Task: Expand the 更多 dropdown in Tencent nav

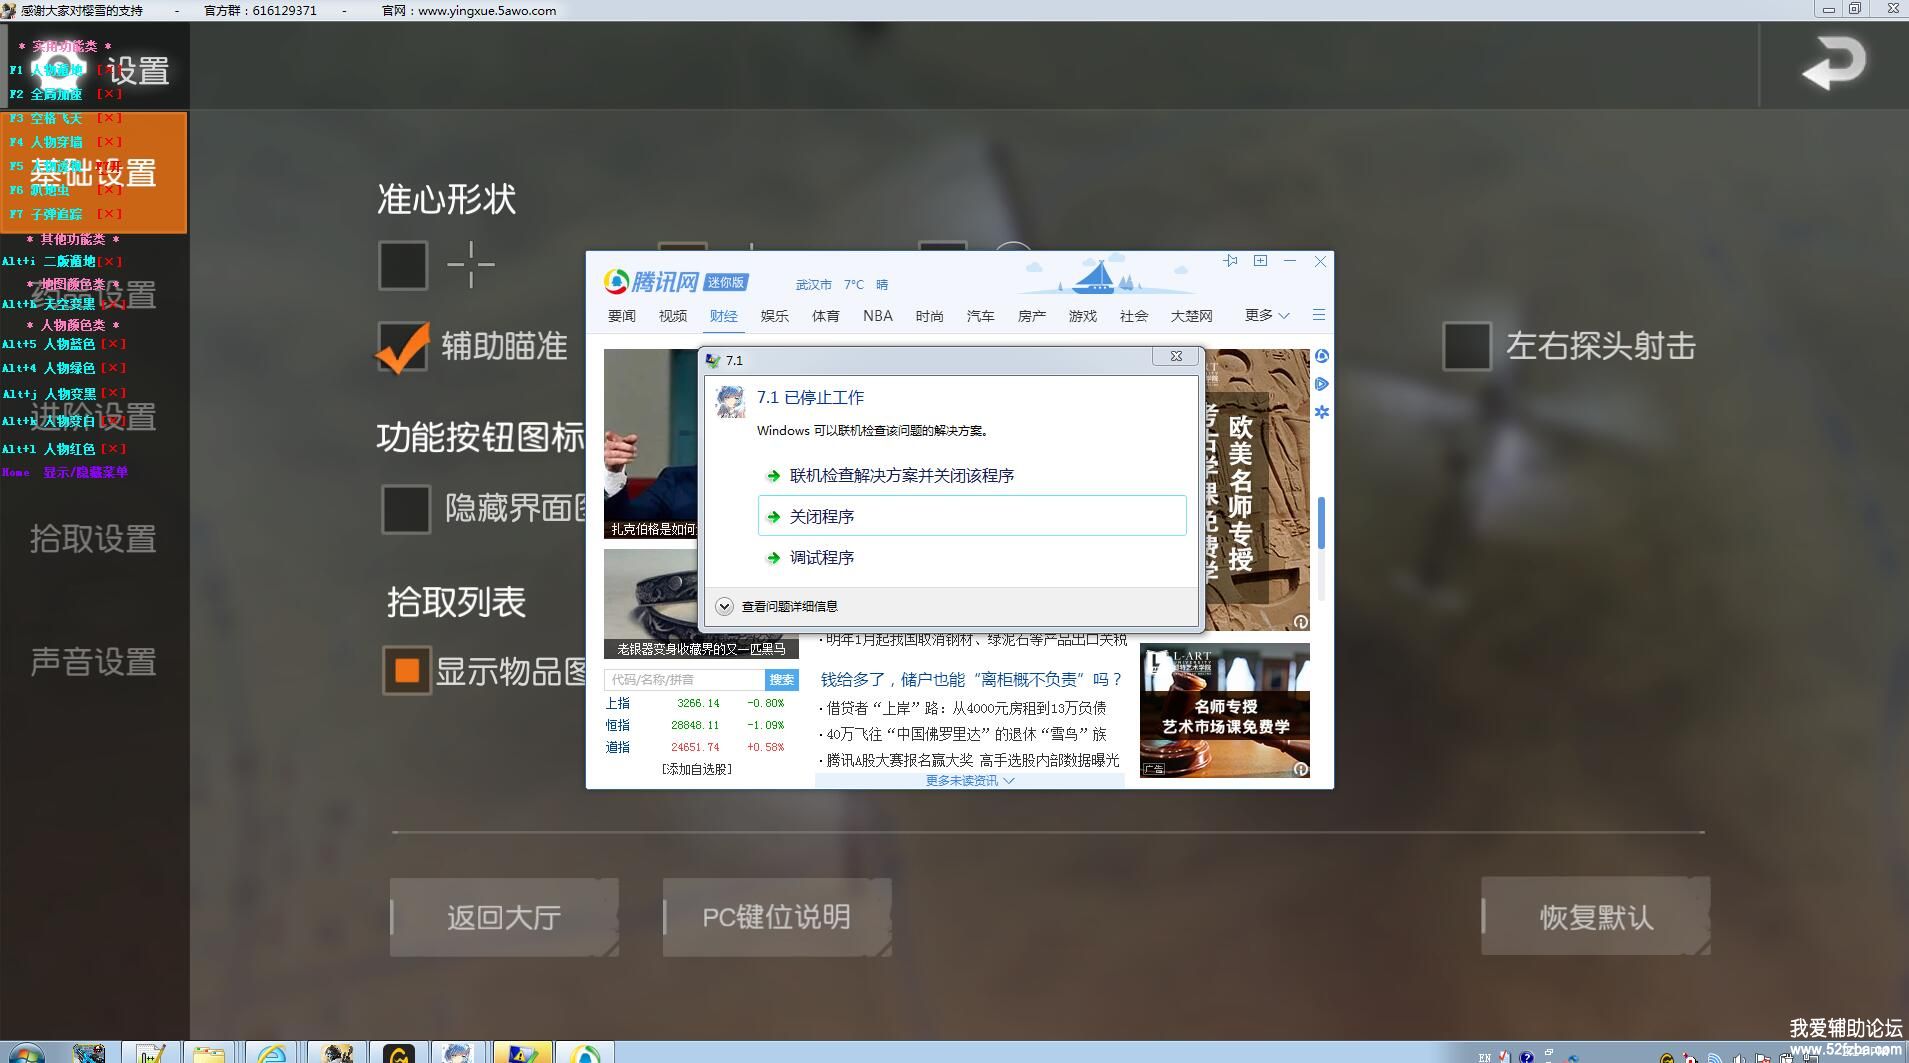Action: pos(1267,315)
